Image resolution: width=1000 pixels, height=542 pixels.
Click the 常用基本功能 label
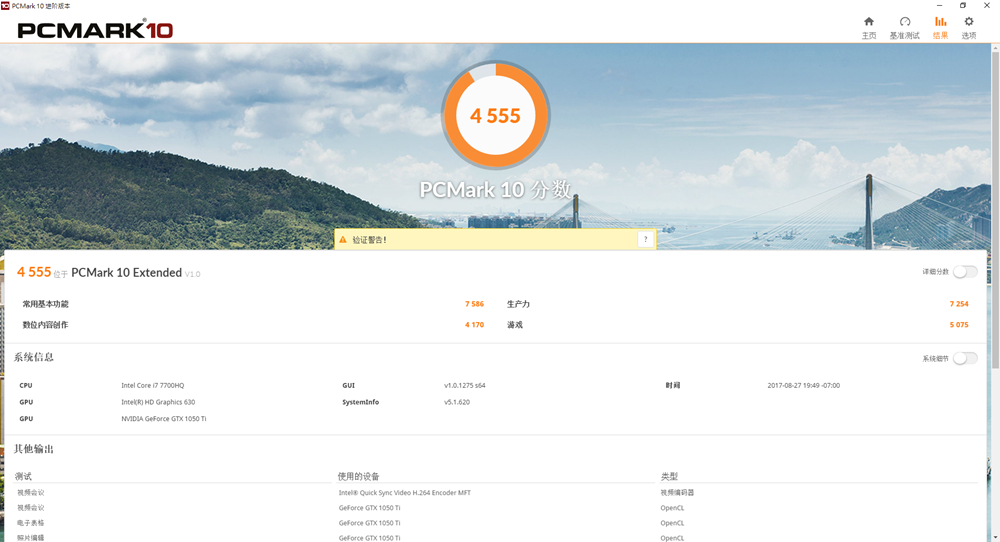45,304
